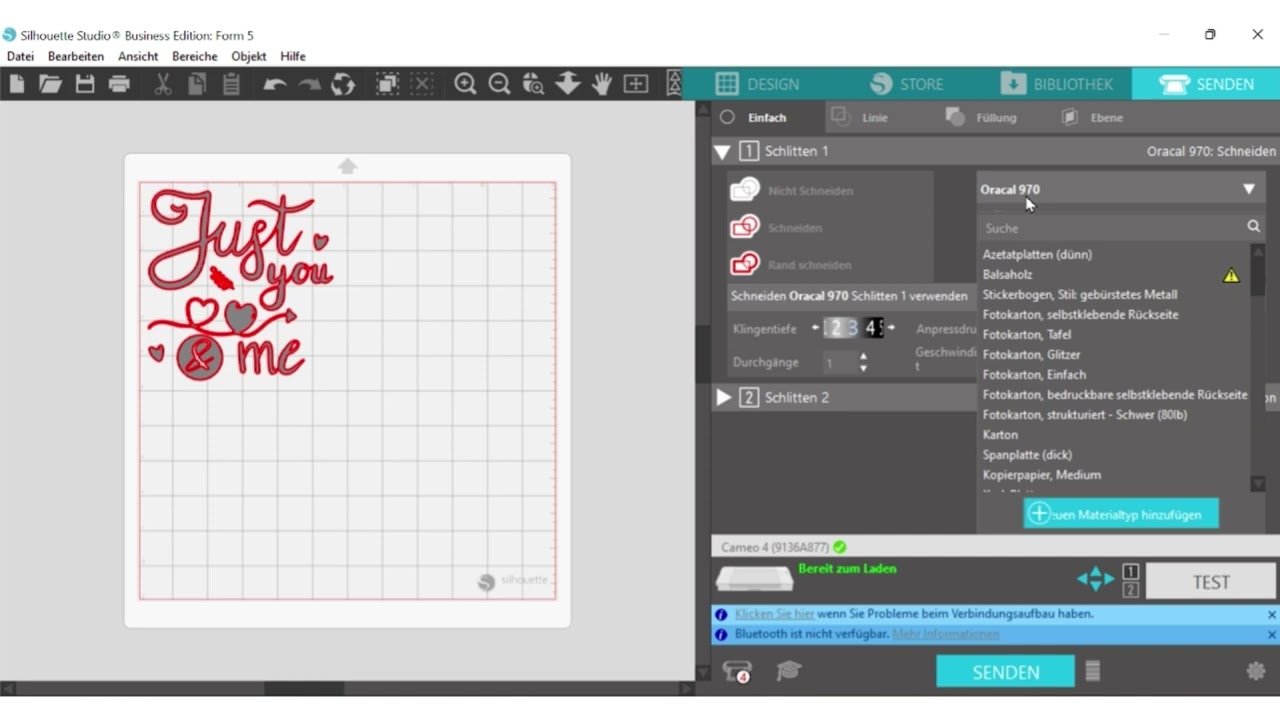Decrease Klingentiefe with the left arrow
The width and height of the screenshot is (1280, 720).
(x=815, y=327)
